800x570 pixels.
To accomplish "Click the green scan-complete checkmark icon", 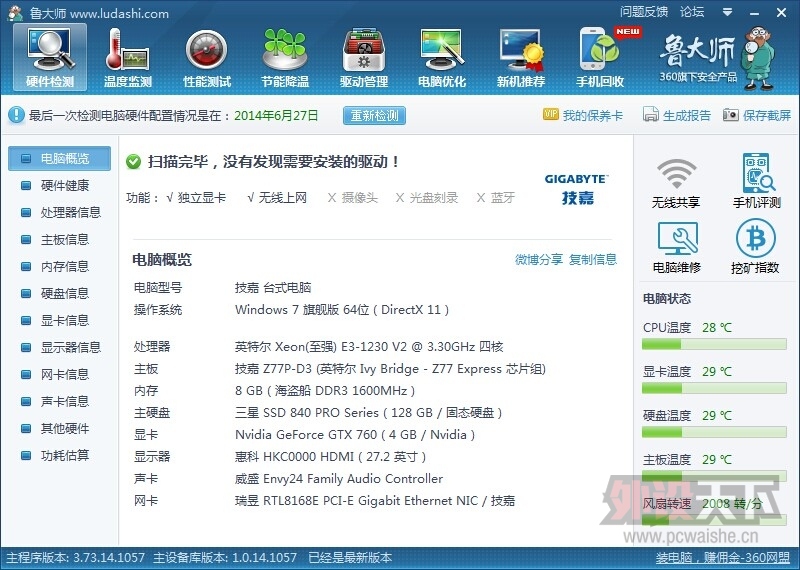I will click(x=134, y=162).
